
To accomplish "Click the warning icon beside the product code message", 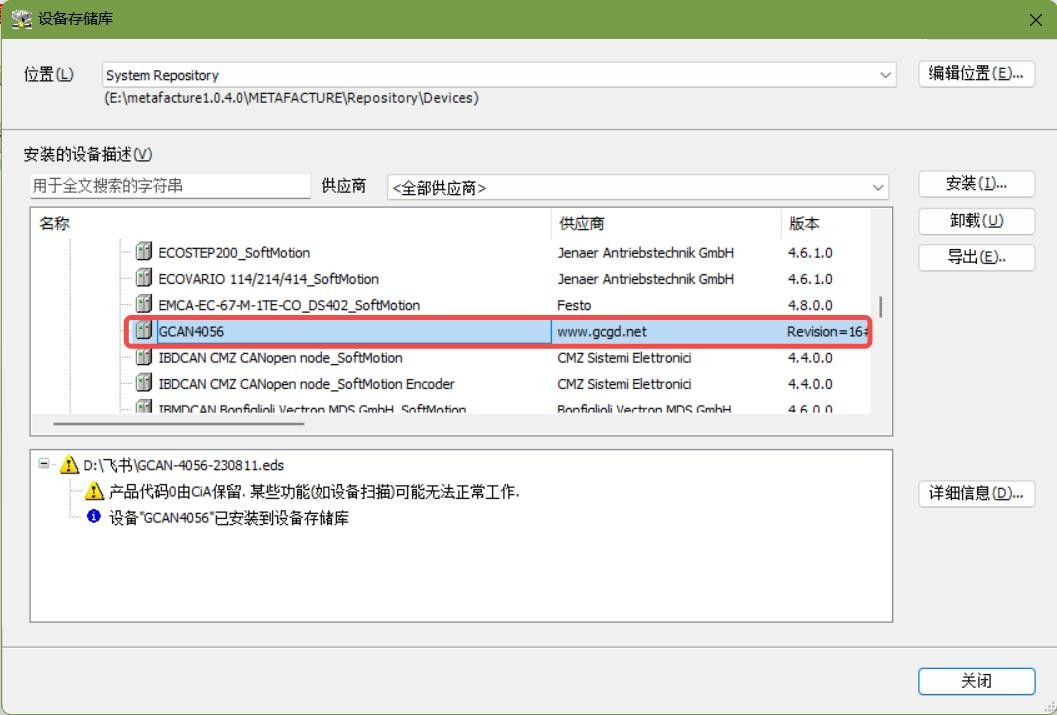I will click(x=94, y=491).
